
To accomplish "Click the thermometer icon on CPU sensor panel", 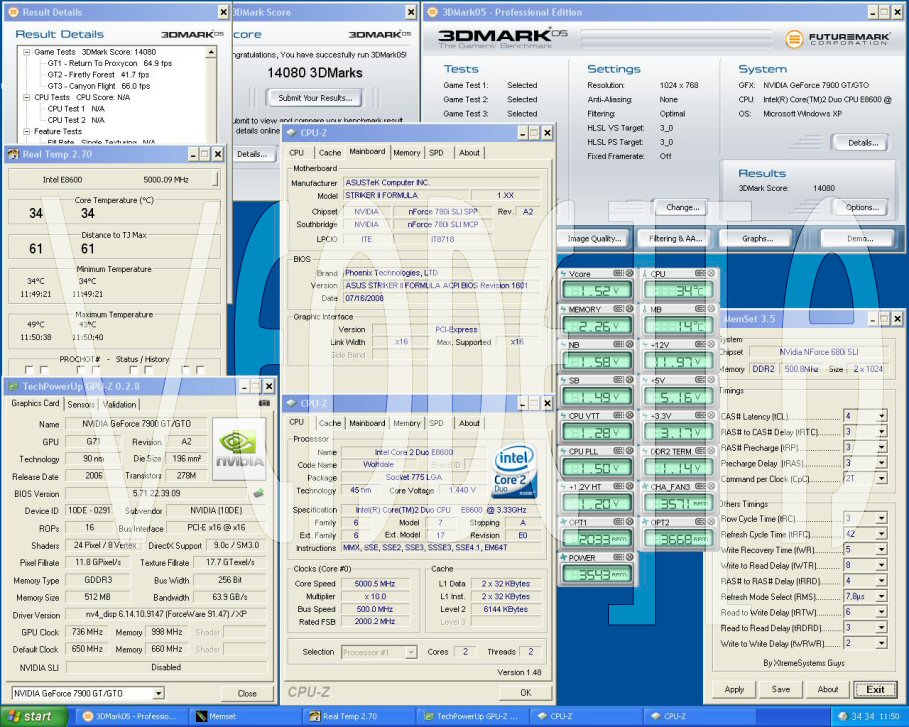I will coord(646,273).
